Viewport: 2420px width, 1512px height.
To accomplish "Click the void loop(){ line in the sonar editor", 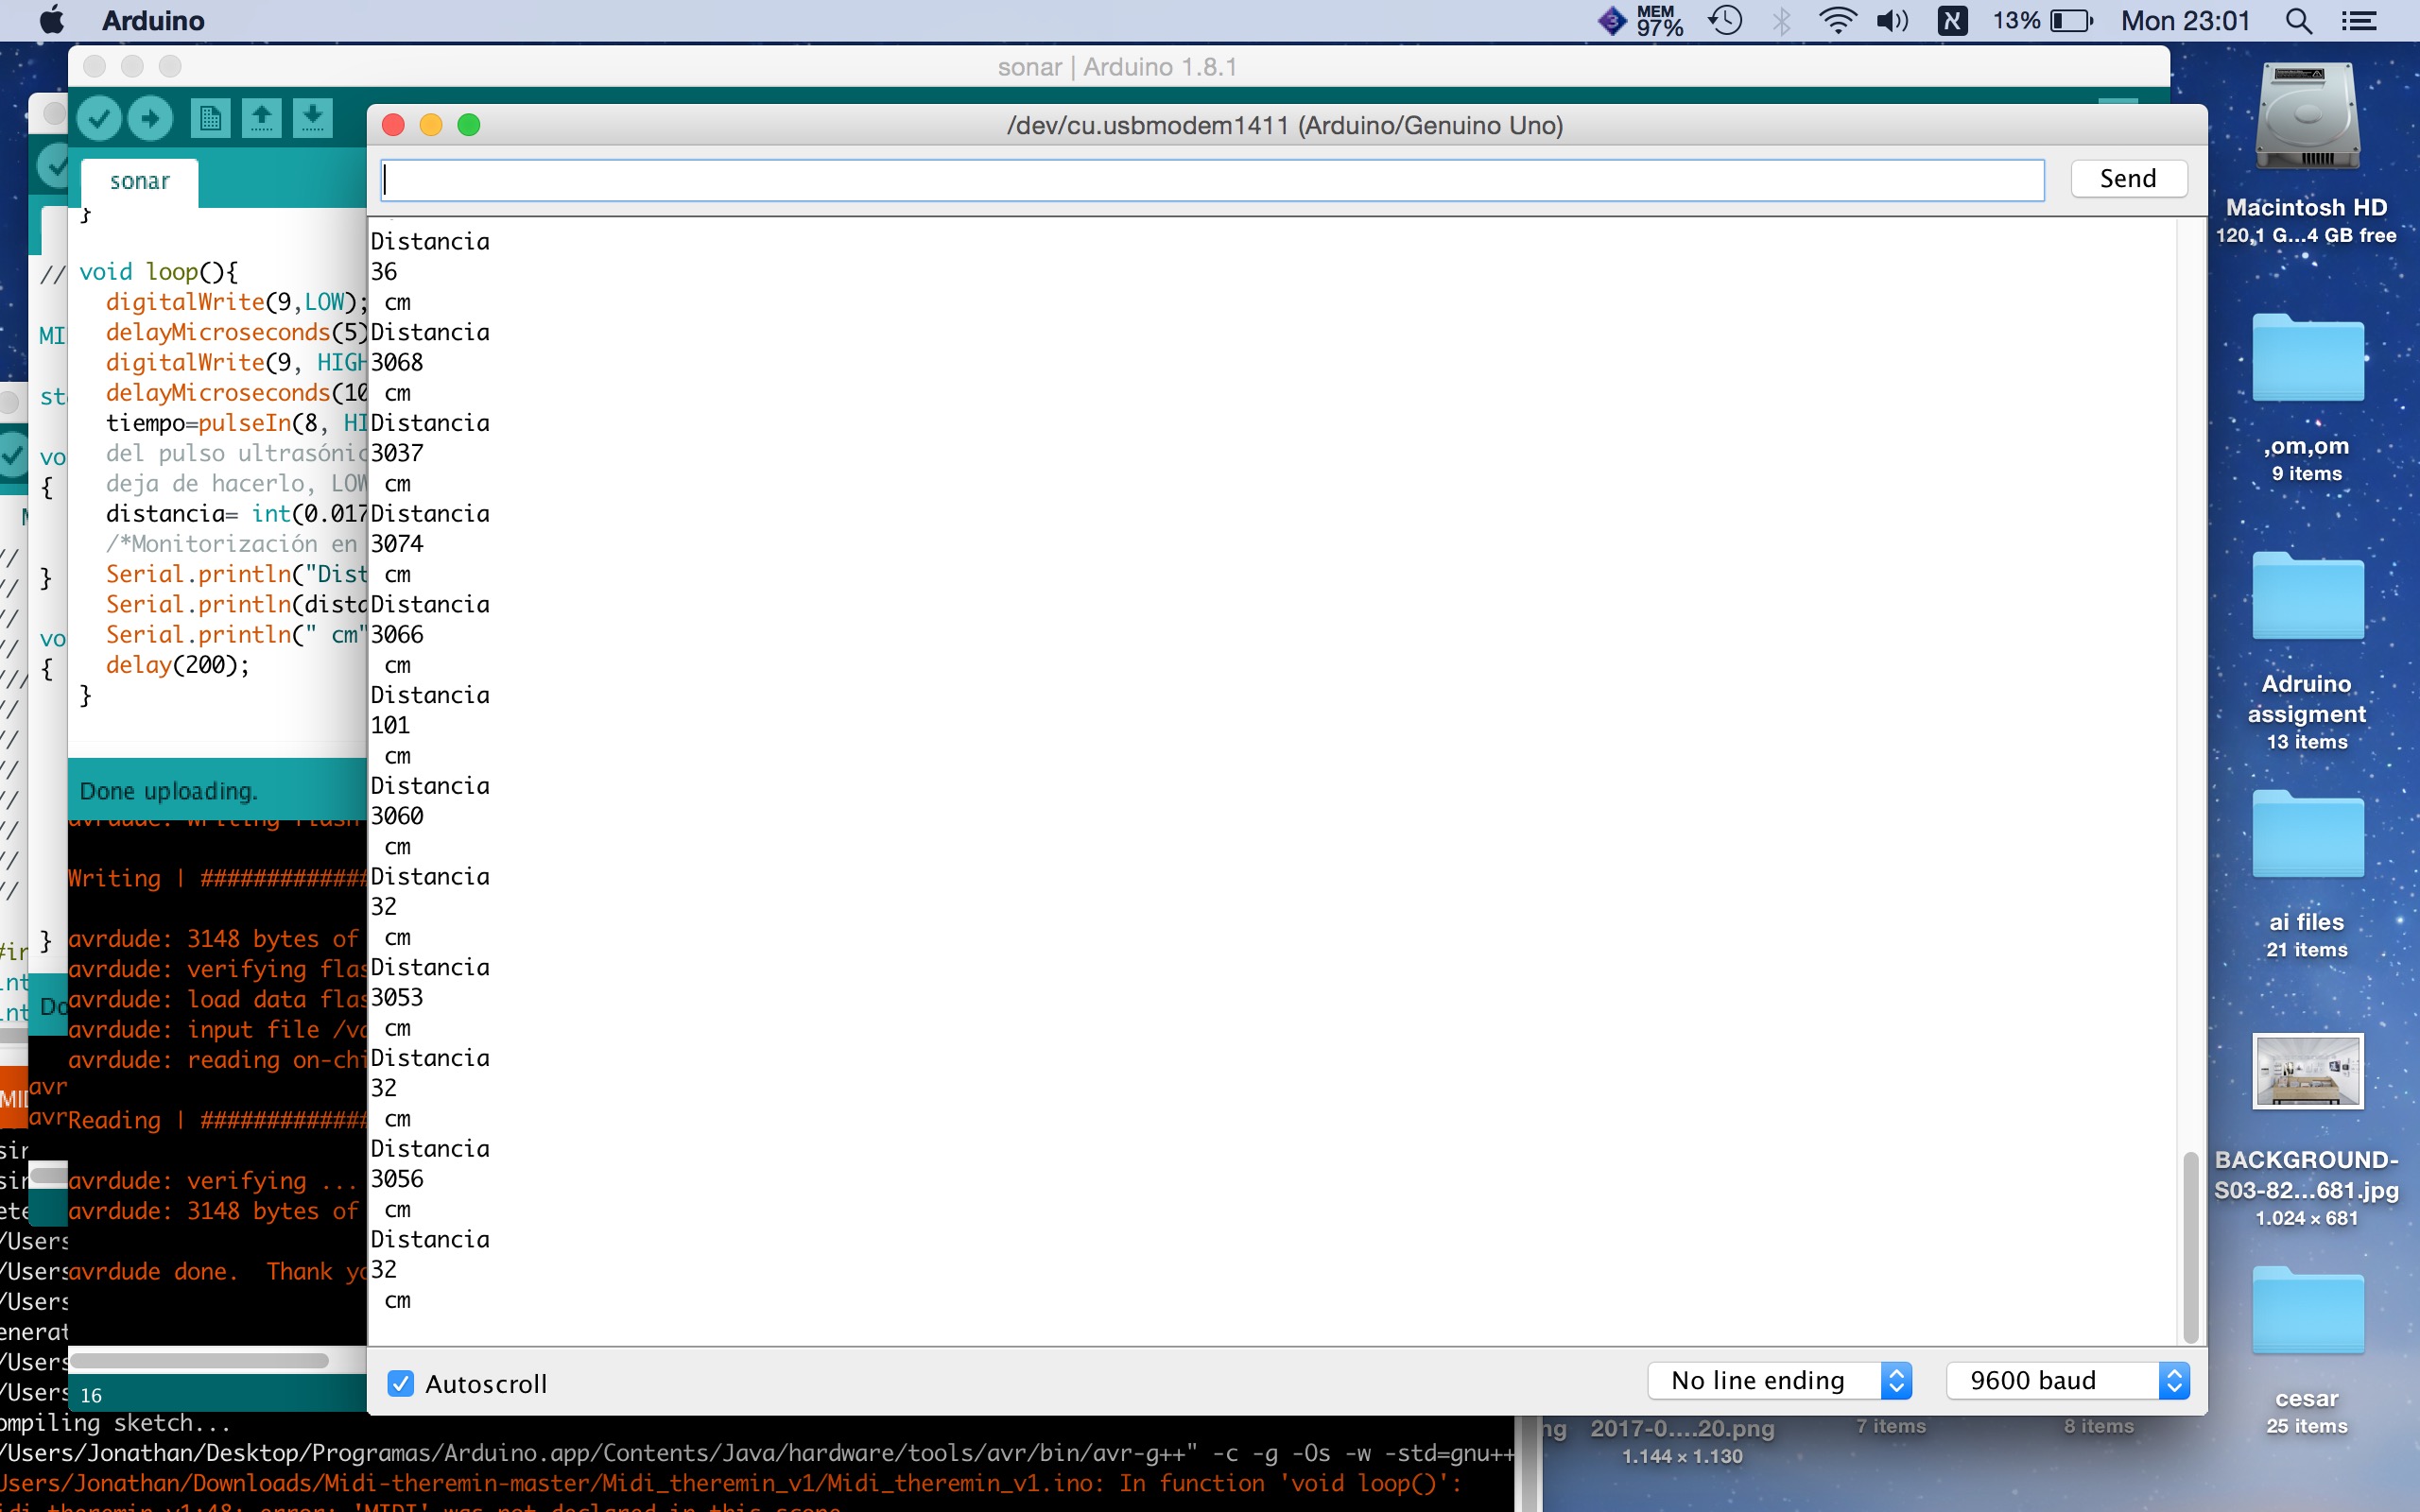I will pos(158,272).
